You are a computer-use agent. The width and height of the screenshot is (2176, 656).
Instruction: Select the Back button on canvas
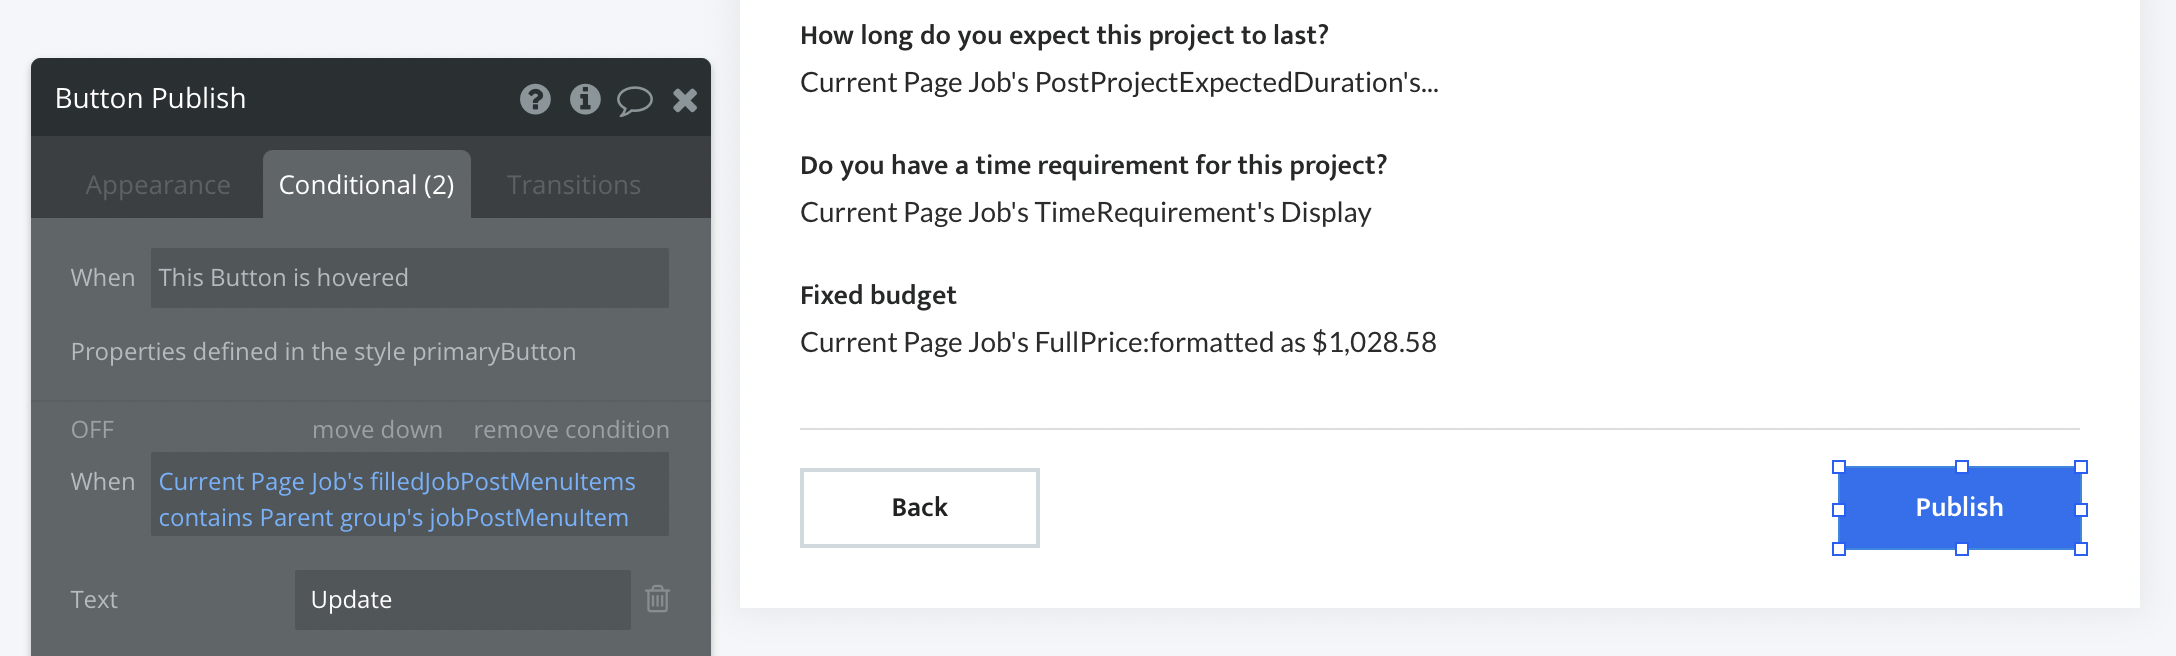pyautogui.click(x=919, y=508)
